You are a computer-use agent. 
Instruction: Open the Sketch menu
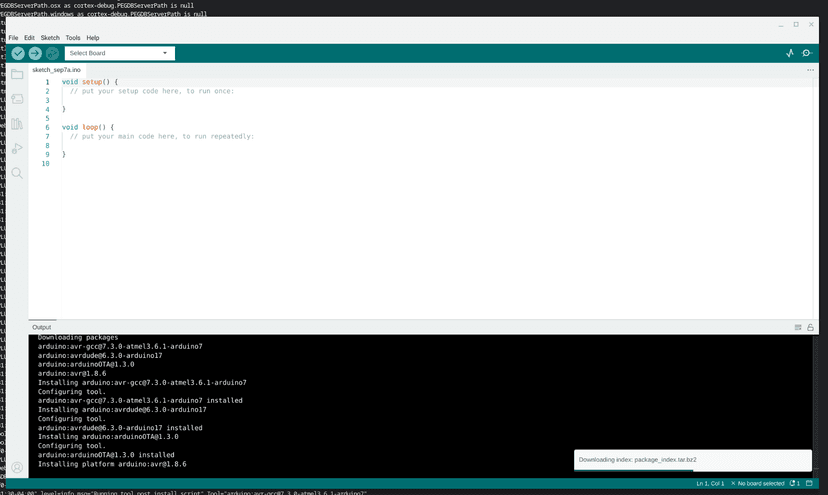pos(50,38)
